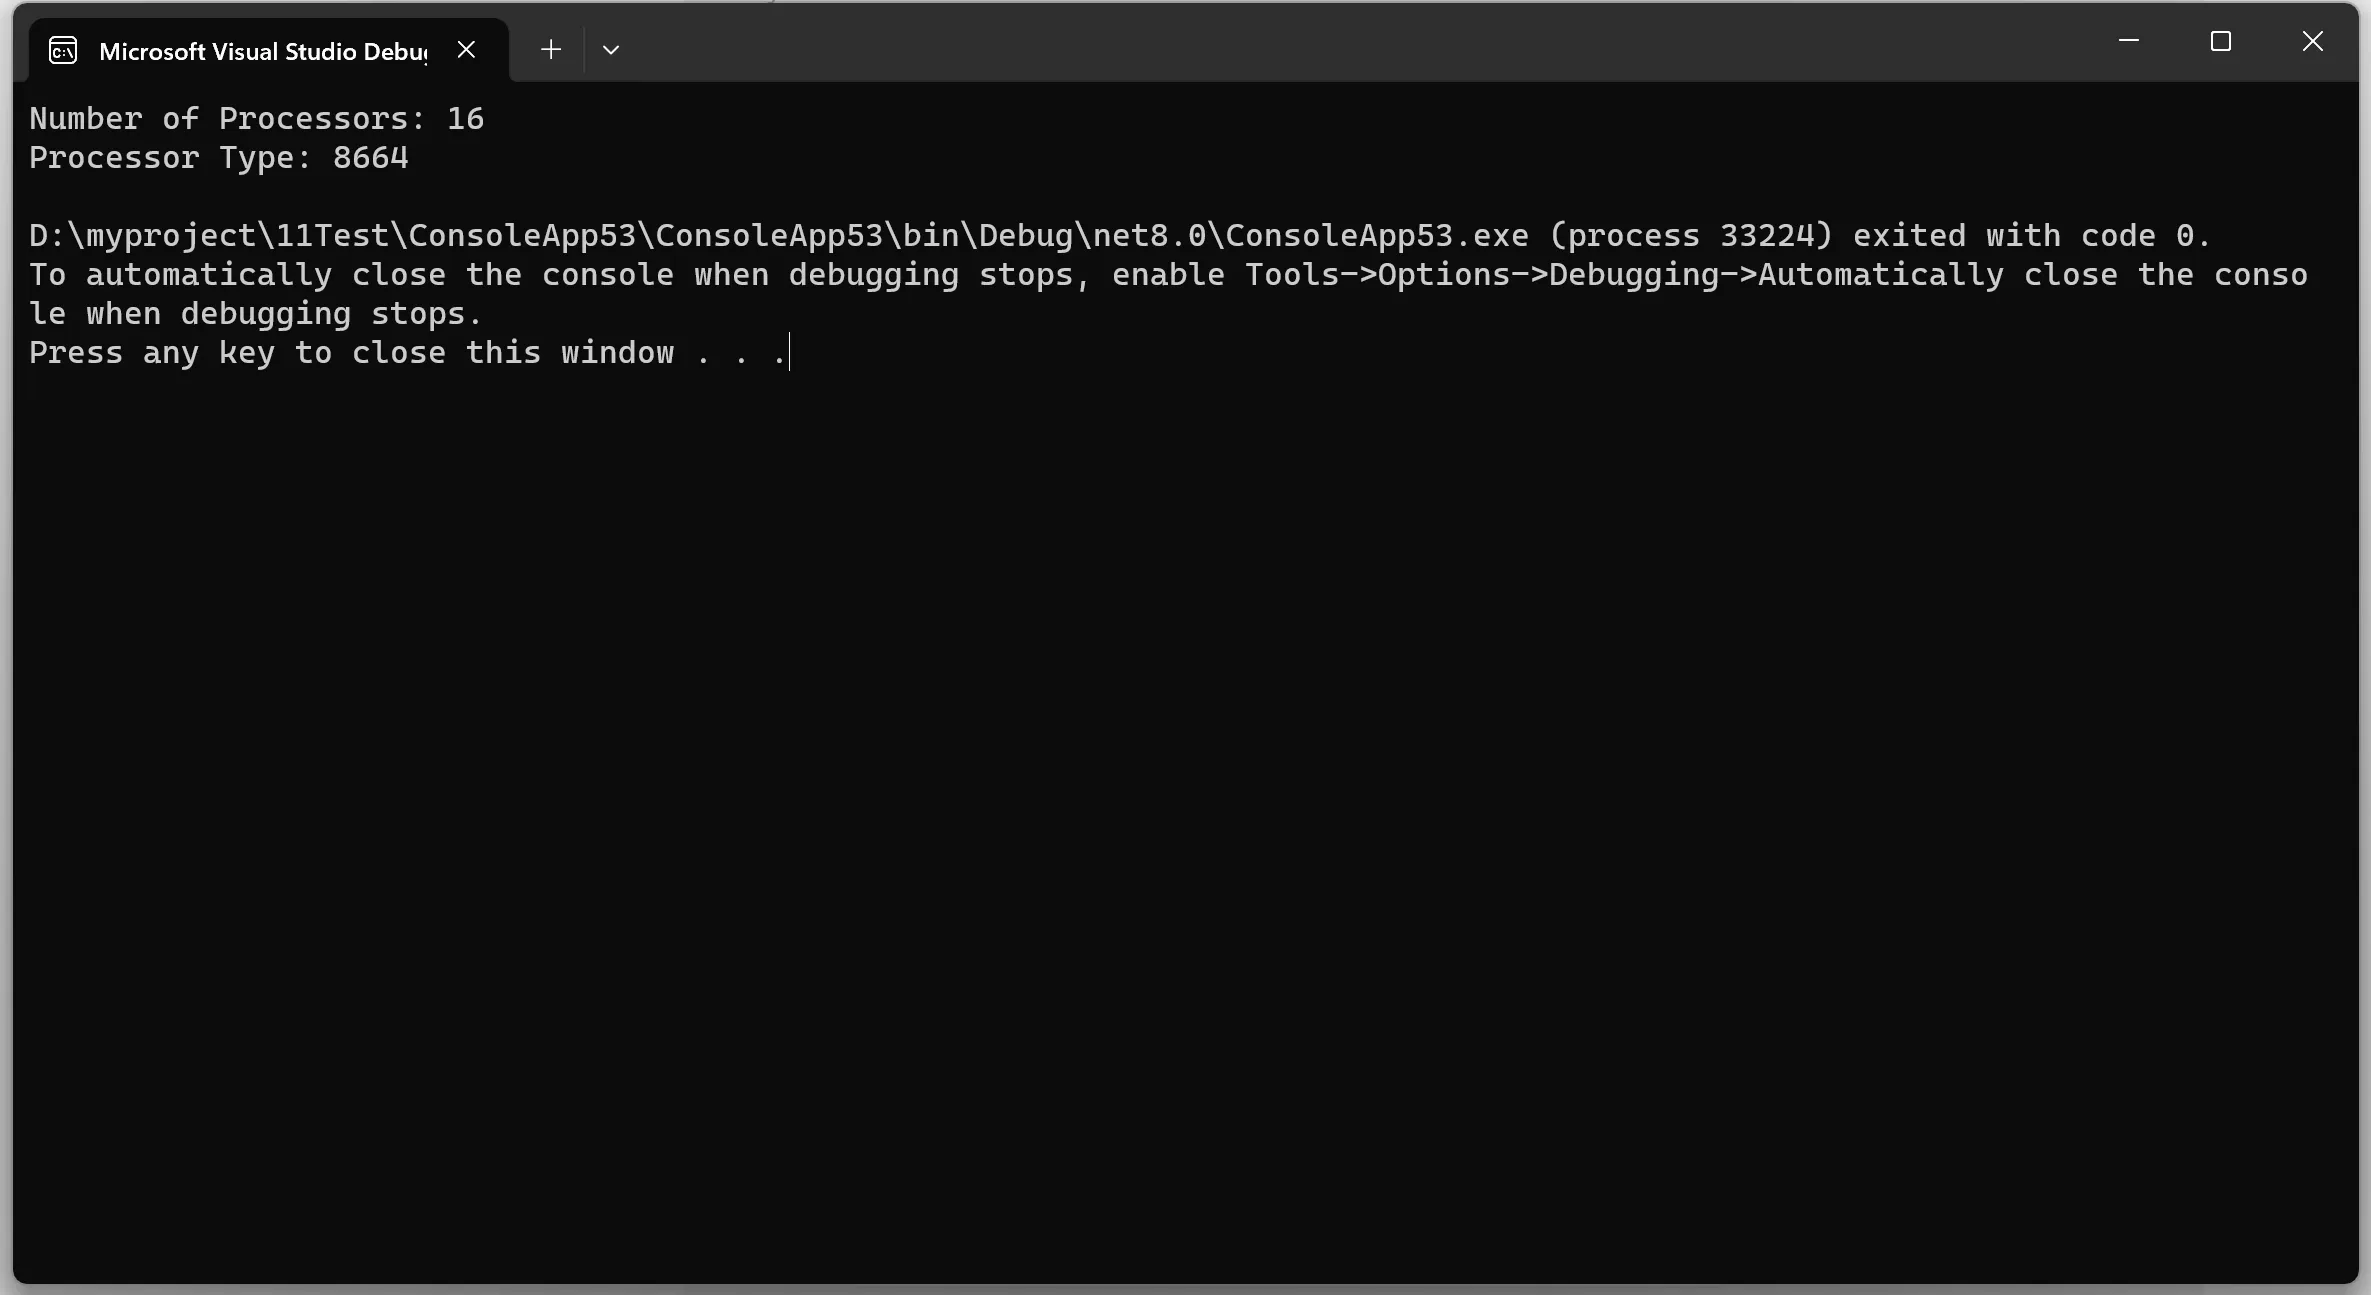Click the terminal icon in the tab
The height and width of the screenshot is (1295, 2371).
[x=63, y=50]
